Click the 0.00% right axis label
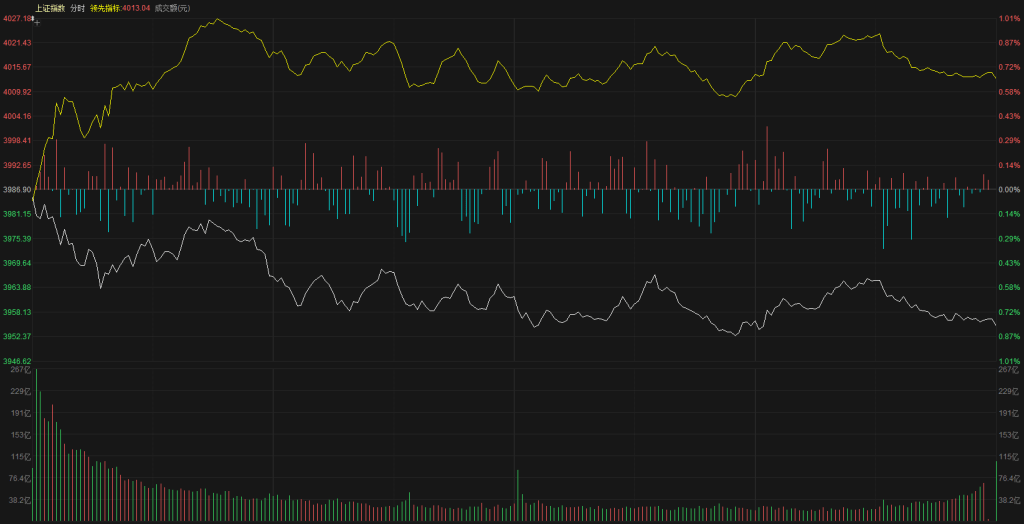The height and width of the screenshot is (524, 1024). [x=1009, y=189]
